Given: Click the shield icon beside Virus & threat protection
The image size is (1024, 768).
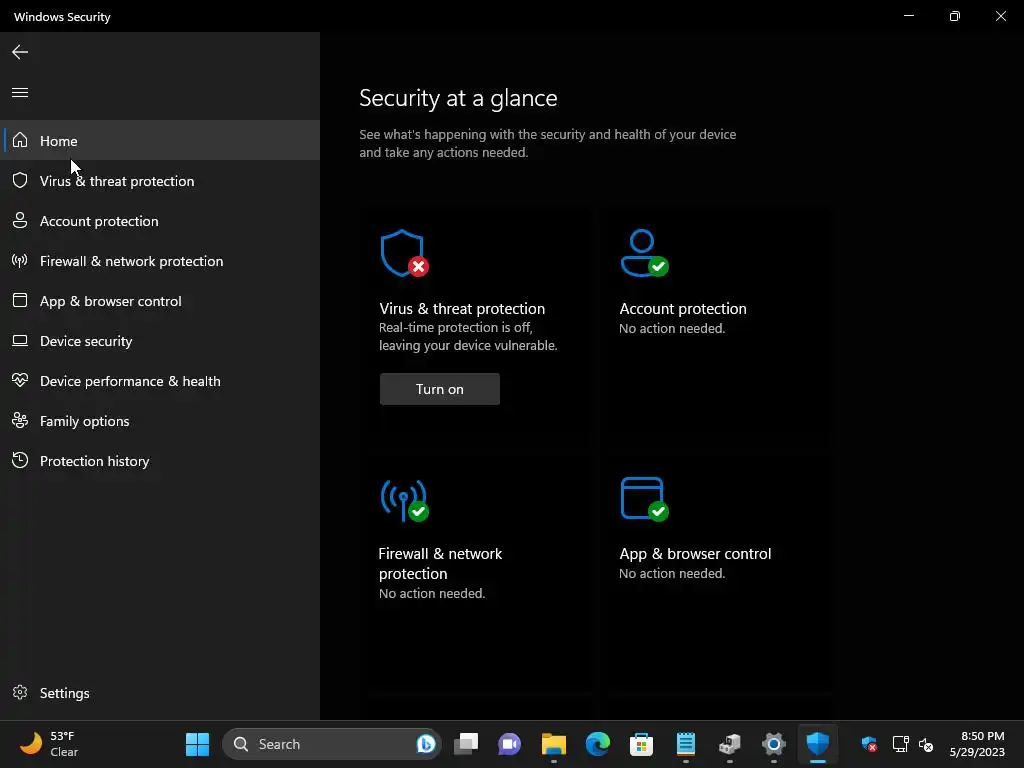Looking at the screenshot, I should pyautogui.click(x=20, y=180).
